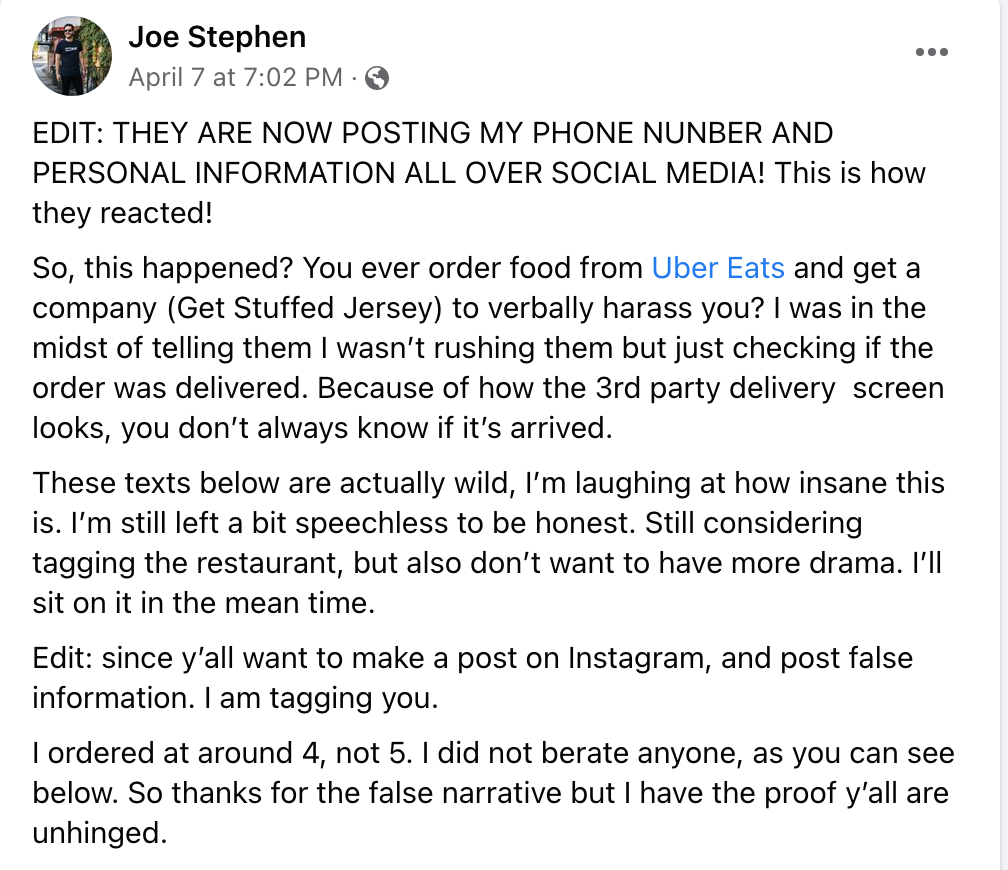The width and height of the screenshot is (1008, 870).
Task: Click the author name Joe Stephen
Action: (x=217, y=38)
